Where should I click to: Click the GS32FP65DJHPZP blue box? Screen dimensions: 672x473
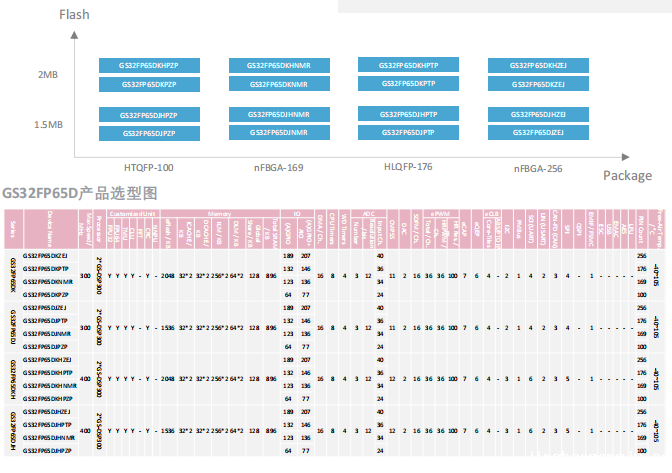(149, 115)
